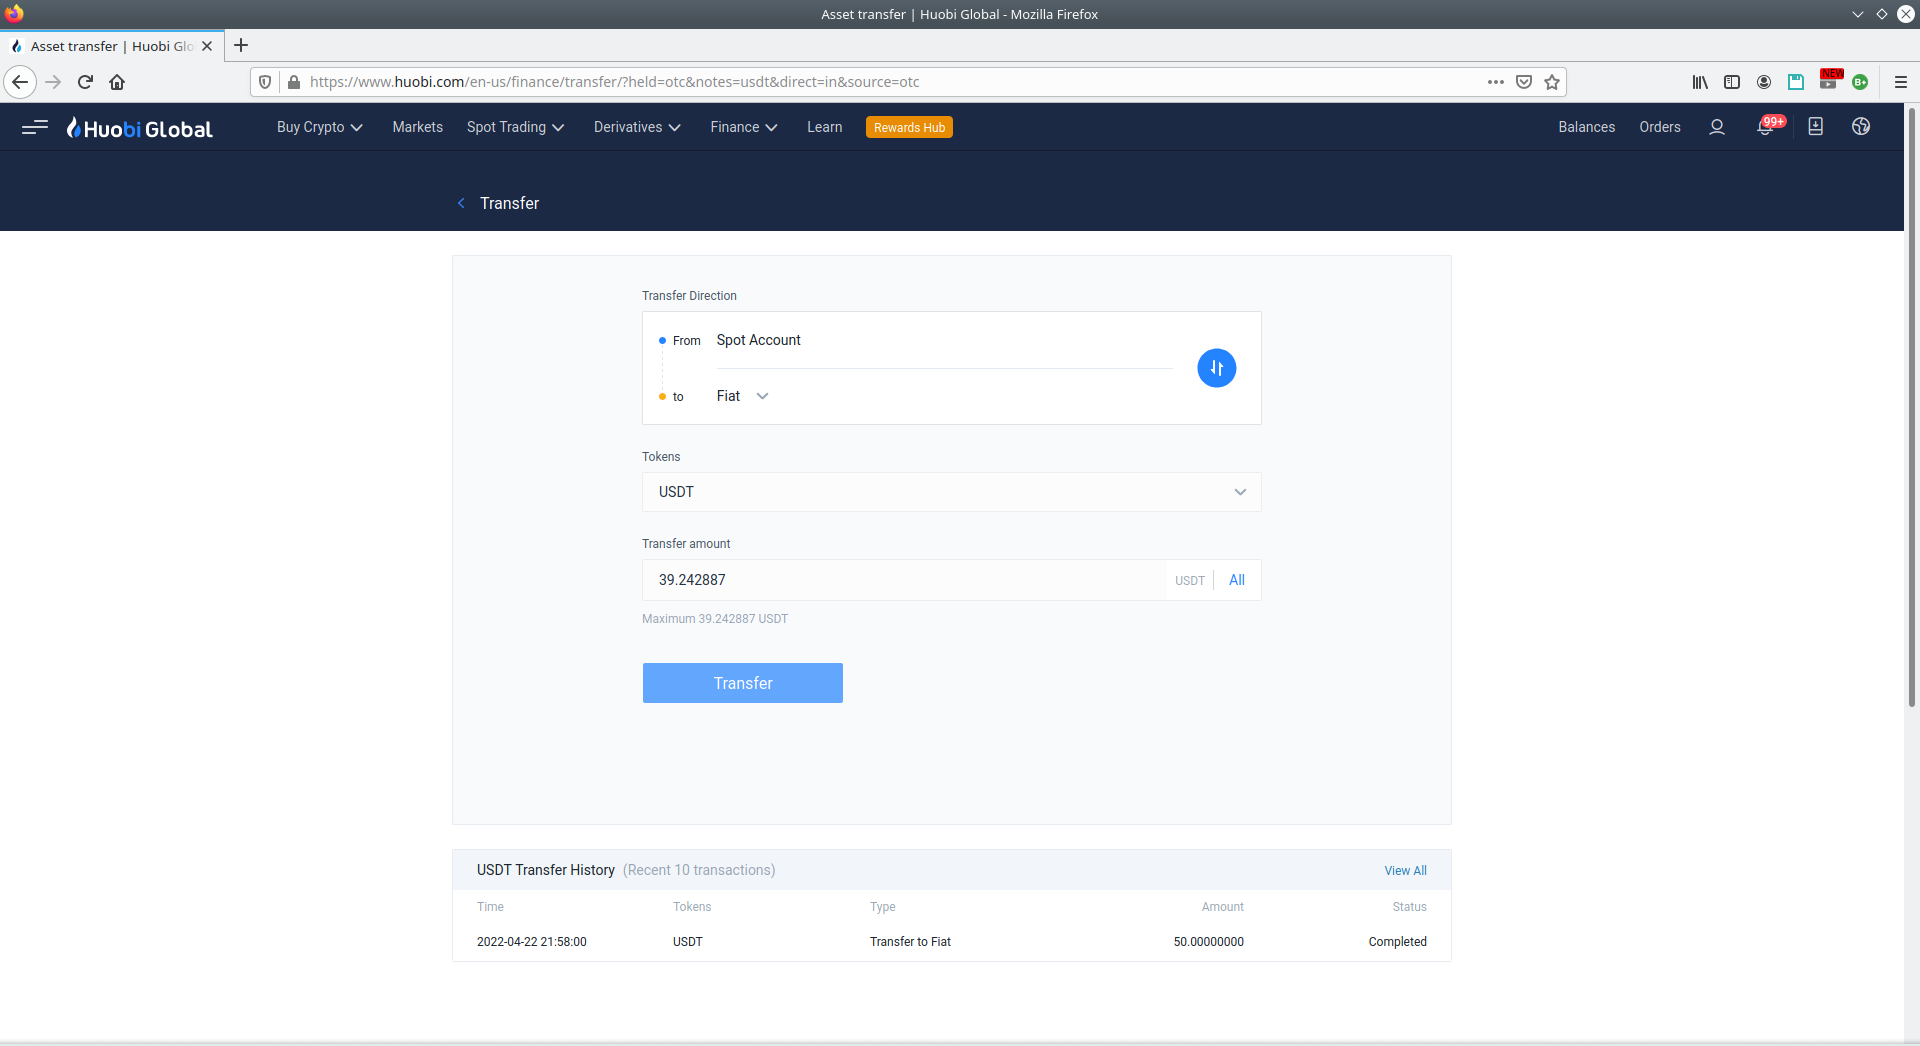The width and height of the screenshot is (1920, 1046).
Task: Open the Markets page
Action: (418, 127)
